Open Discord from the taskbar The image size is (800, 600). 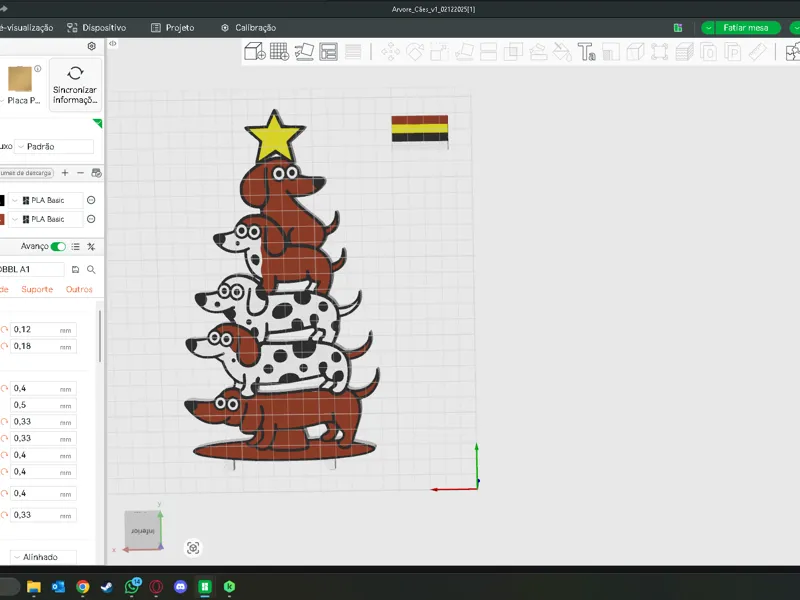181,587
